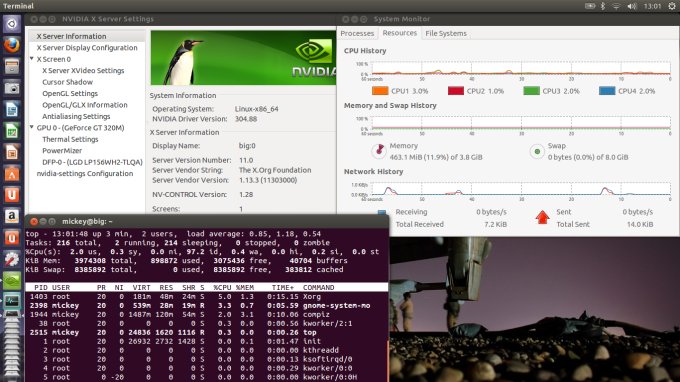
Task: Open the Ubuntu Dash home launcher icon
Action: click(x=12, y=24)
